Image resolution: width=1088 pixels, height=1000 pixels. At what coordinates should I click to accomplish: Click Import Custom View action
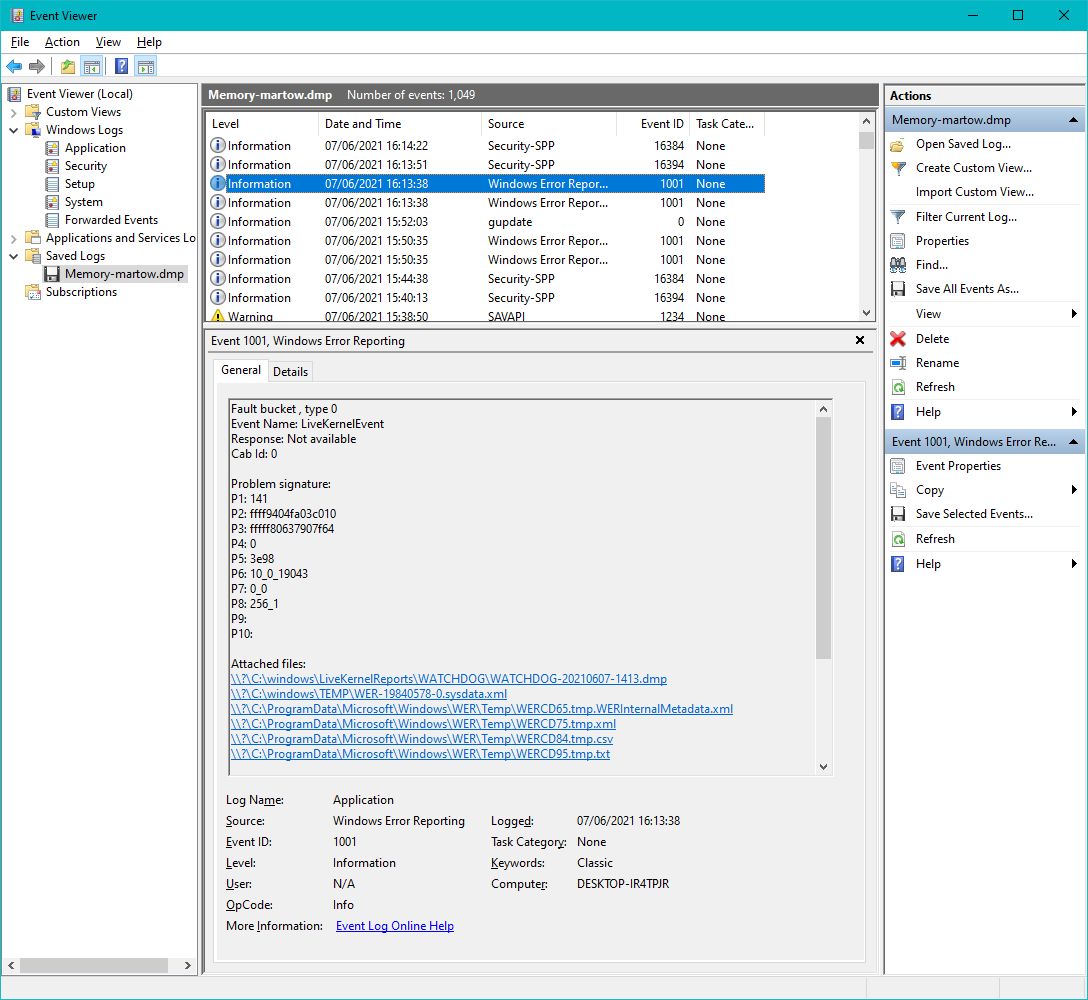(974, 192)
